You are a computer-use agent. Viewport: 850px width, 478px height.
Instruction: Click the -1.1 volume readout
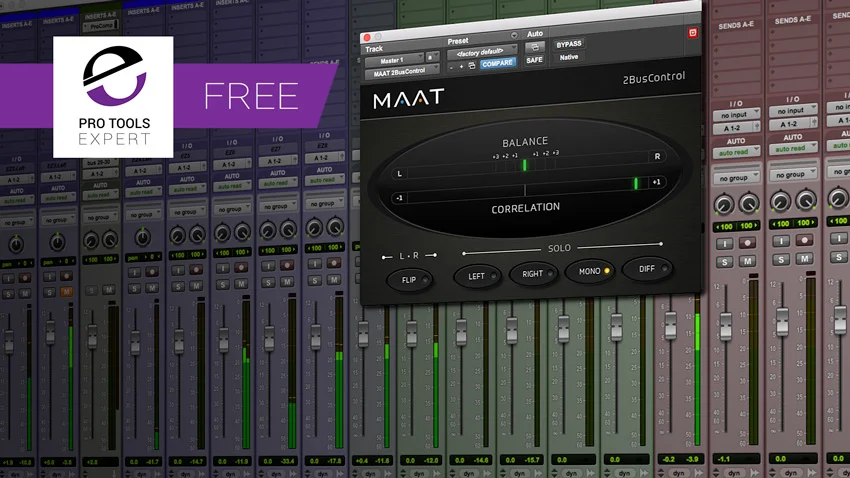724,459
